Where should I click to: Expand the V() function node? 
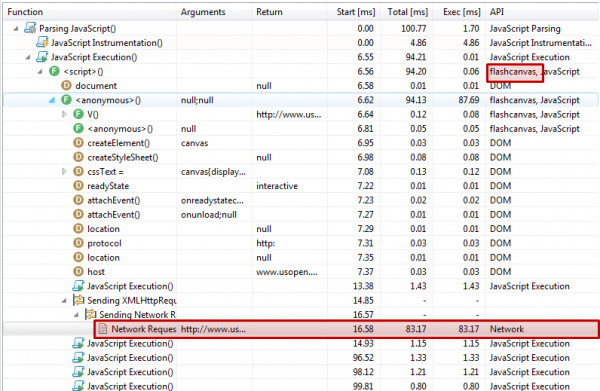tap(64, 114)
